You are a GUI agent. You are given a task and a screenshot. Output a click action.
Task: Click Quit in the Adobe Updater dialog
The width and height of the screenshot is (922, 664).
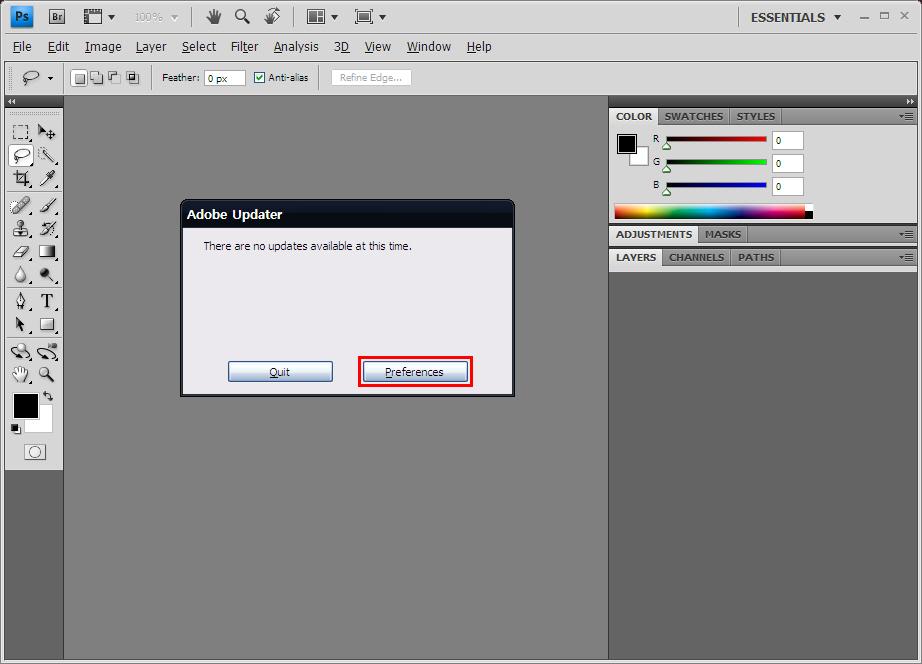coord(280,372)
